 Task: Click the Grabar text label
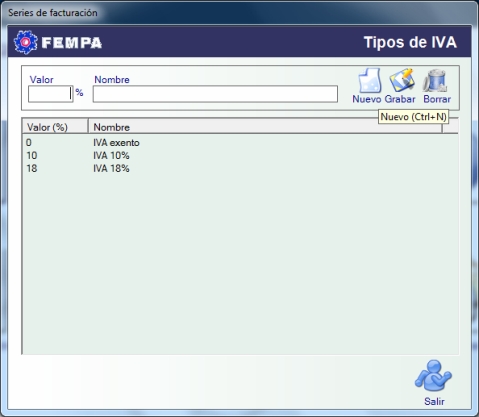pyautogui.click(x=400, y=99)
